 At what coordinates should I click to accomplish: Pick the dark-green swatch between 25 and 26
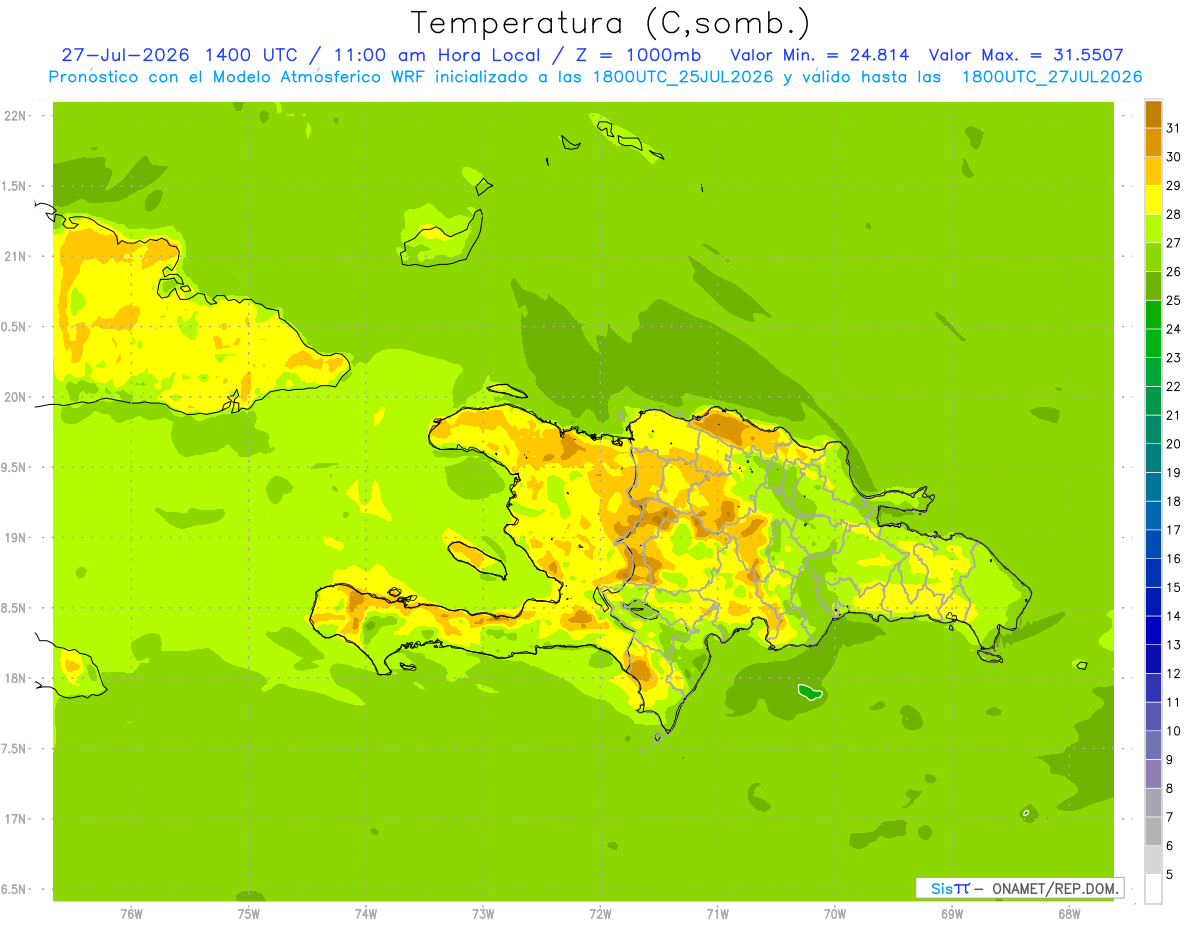[1153, 286]
